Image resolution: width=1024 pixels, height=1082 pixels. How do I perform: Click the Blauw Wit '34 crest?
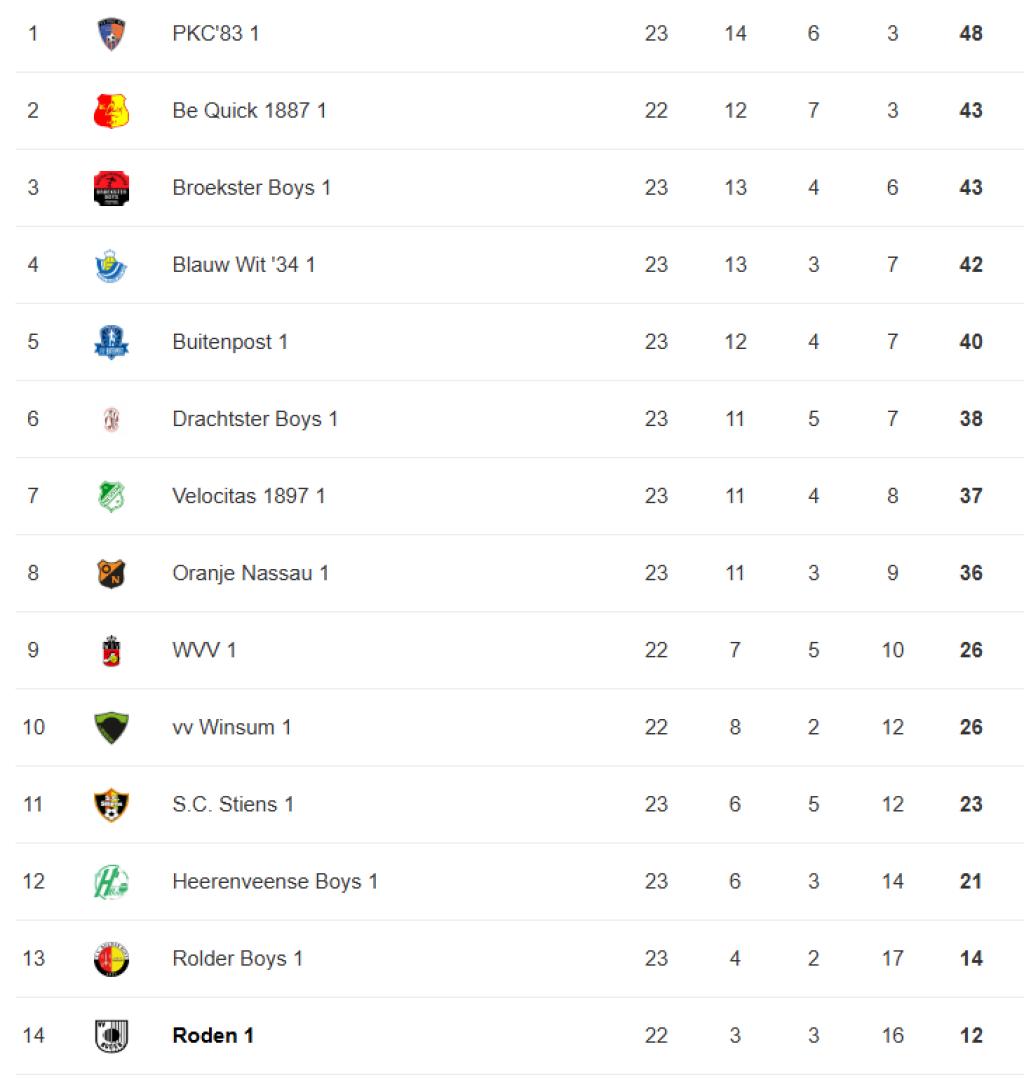111,265
